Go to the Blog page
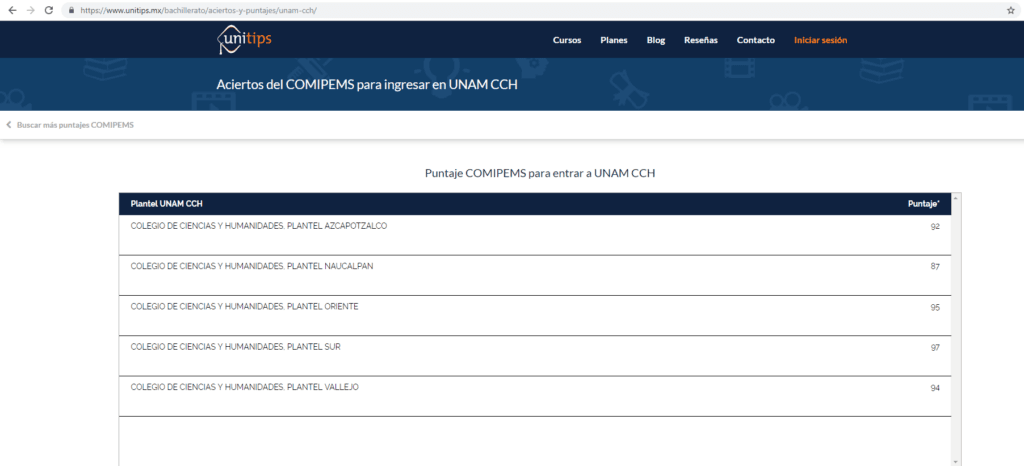Screen dimensions: 1024x466 655,40
